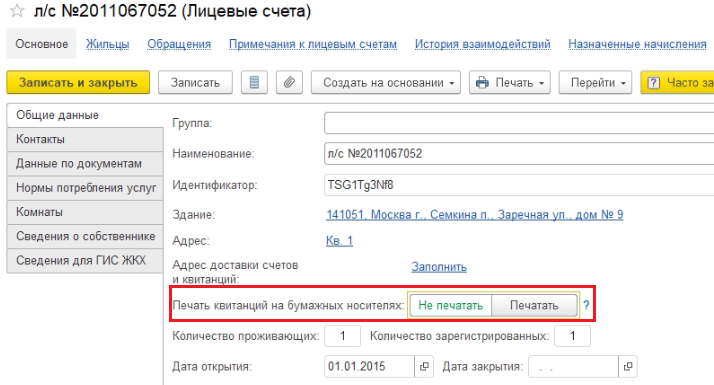Viewport: 714px width, 385px height.
Task: Select the Не печатать option
Action: (x=450, y=305)
